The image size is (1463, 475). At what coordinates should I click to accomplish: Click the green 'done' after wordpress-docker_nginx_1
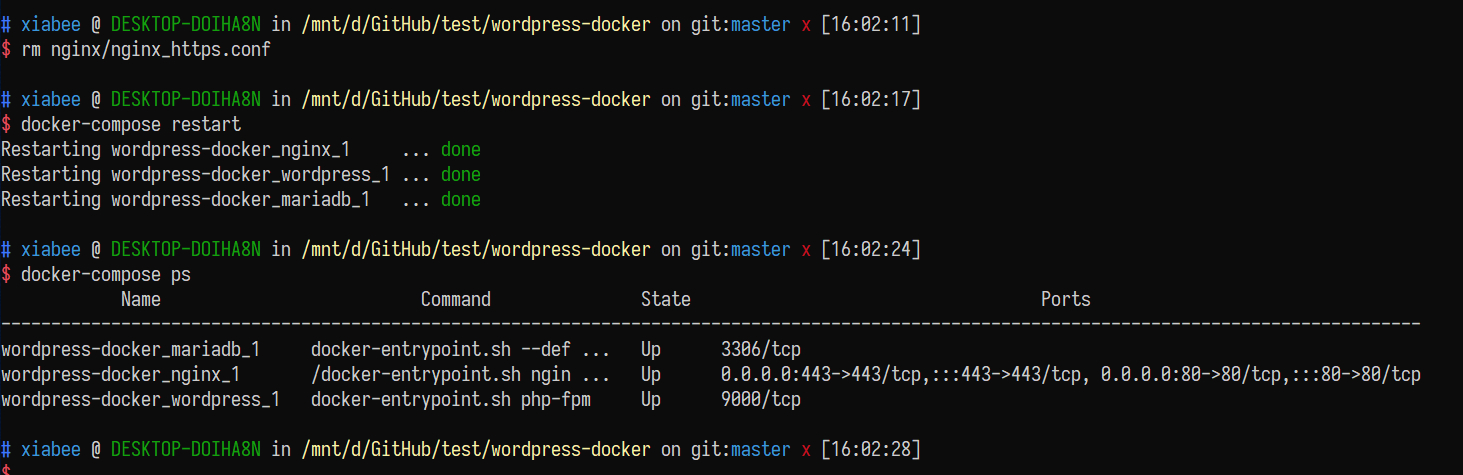tap(461, 150)
